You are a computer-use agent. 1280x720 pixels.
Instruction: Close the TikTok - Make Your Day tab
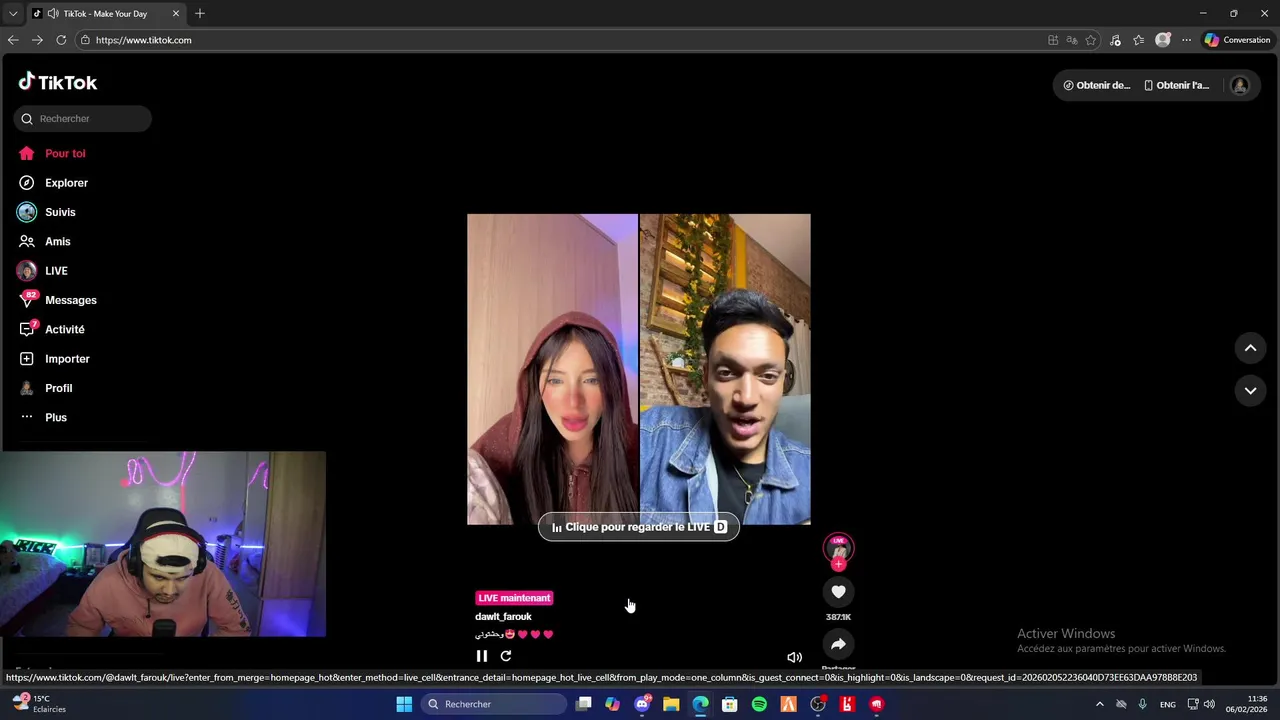tap(176, 13)
